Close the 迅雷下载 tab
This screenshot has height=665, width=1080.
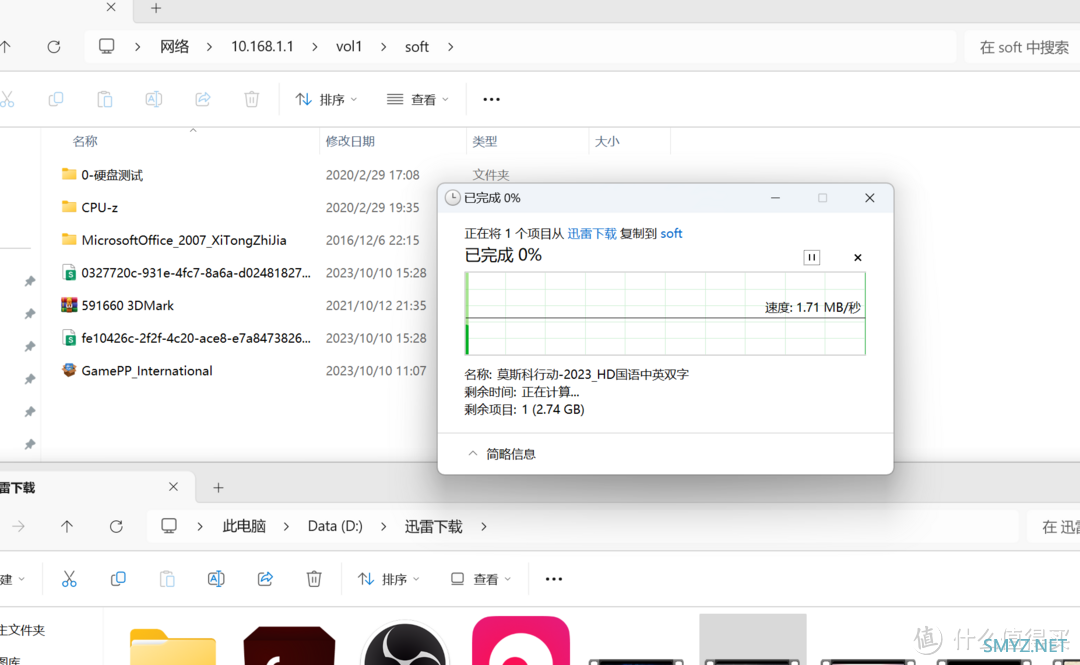(174, 487)
